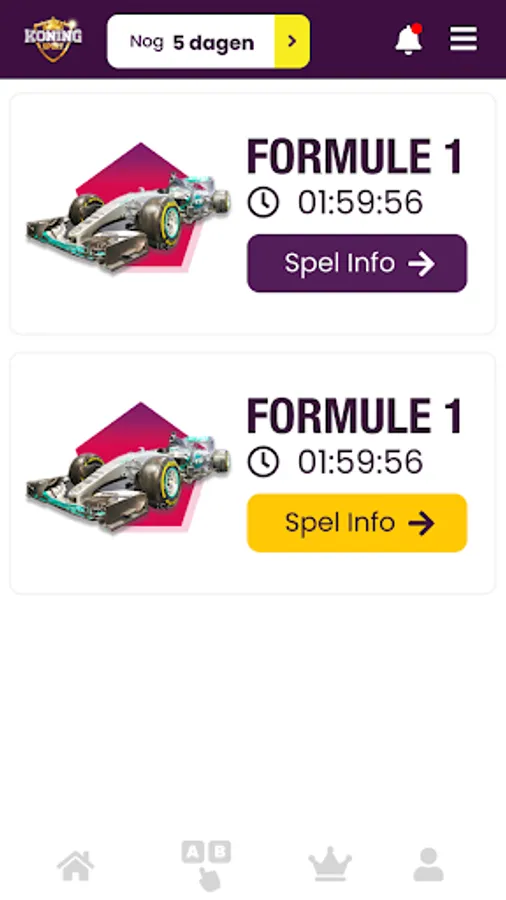The image size is (506, 900).
Task: Click the yellow Spel Info button
Action: click(x=357, y=523)
